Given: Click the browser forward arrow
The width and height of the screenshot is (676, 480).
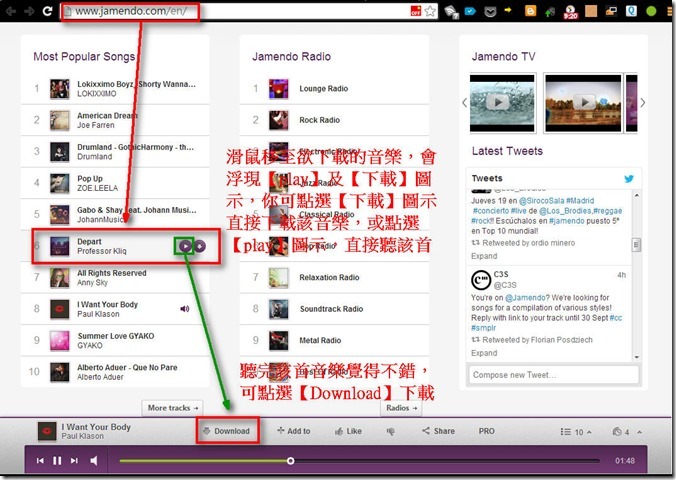Looking at the screenshot, I should (x=29, y=11).
